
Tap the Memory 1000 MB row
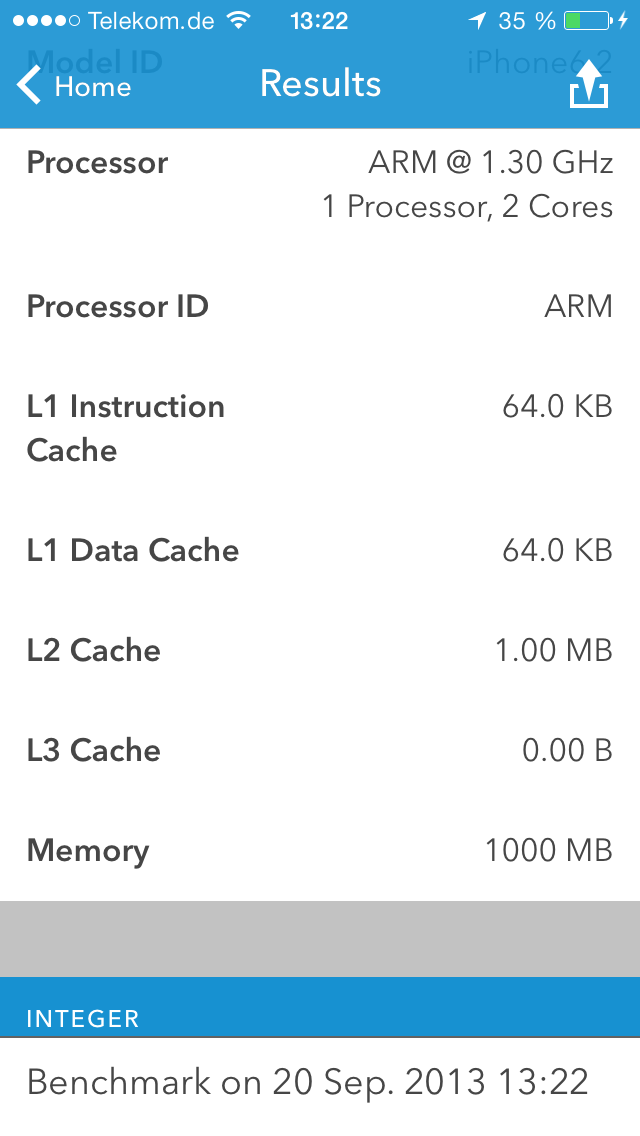[x=320, y=850]
